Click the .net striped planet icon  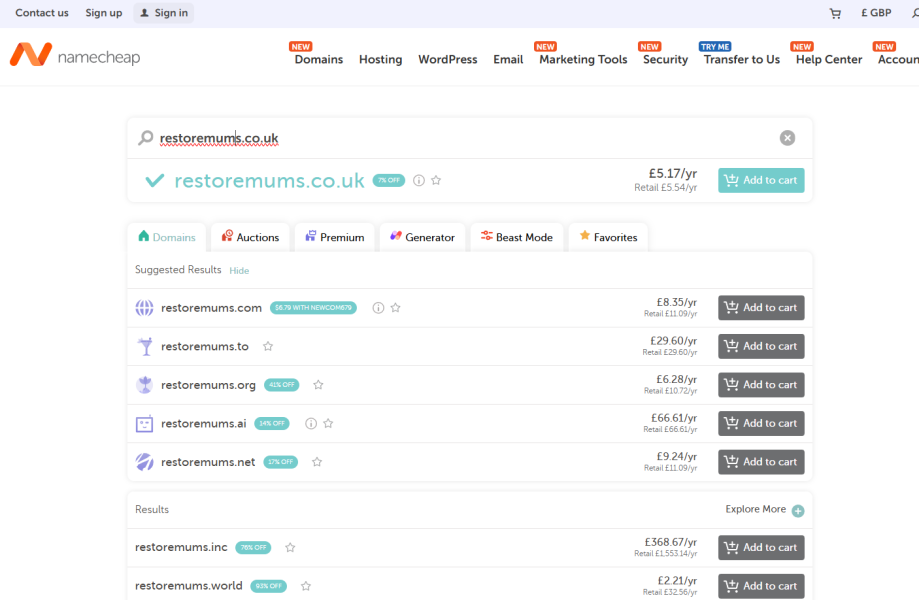144,462
